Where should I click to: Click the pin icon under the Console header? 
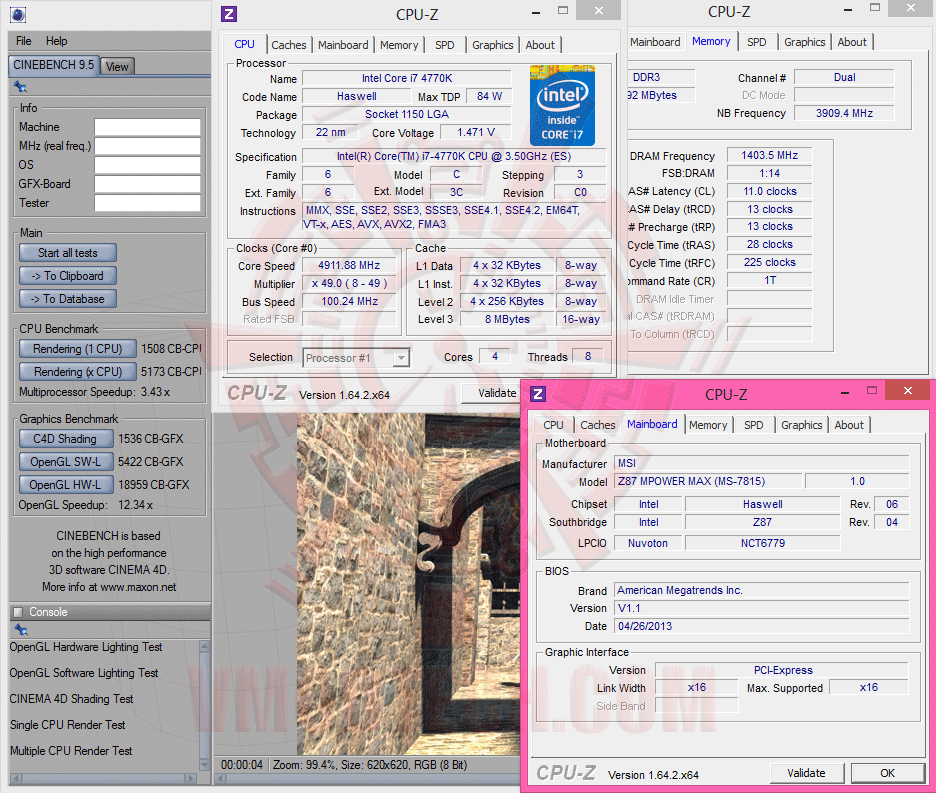[x=21, y=629]
